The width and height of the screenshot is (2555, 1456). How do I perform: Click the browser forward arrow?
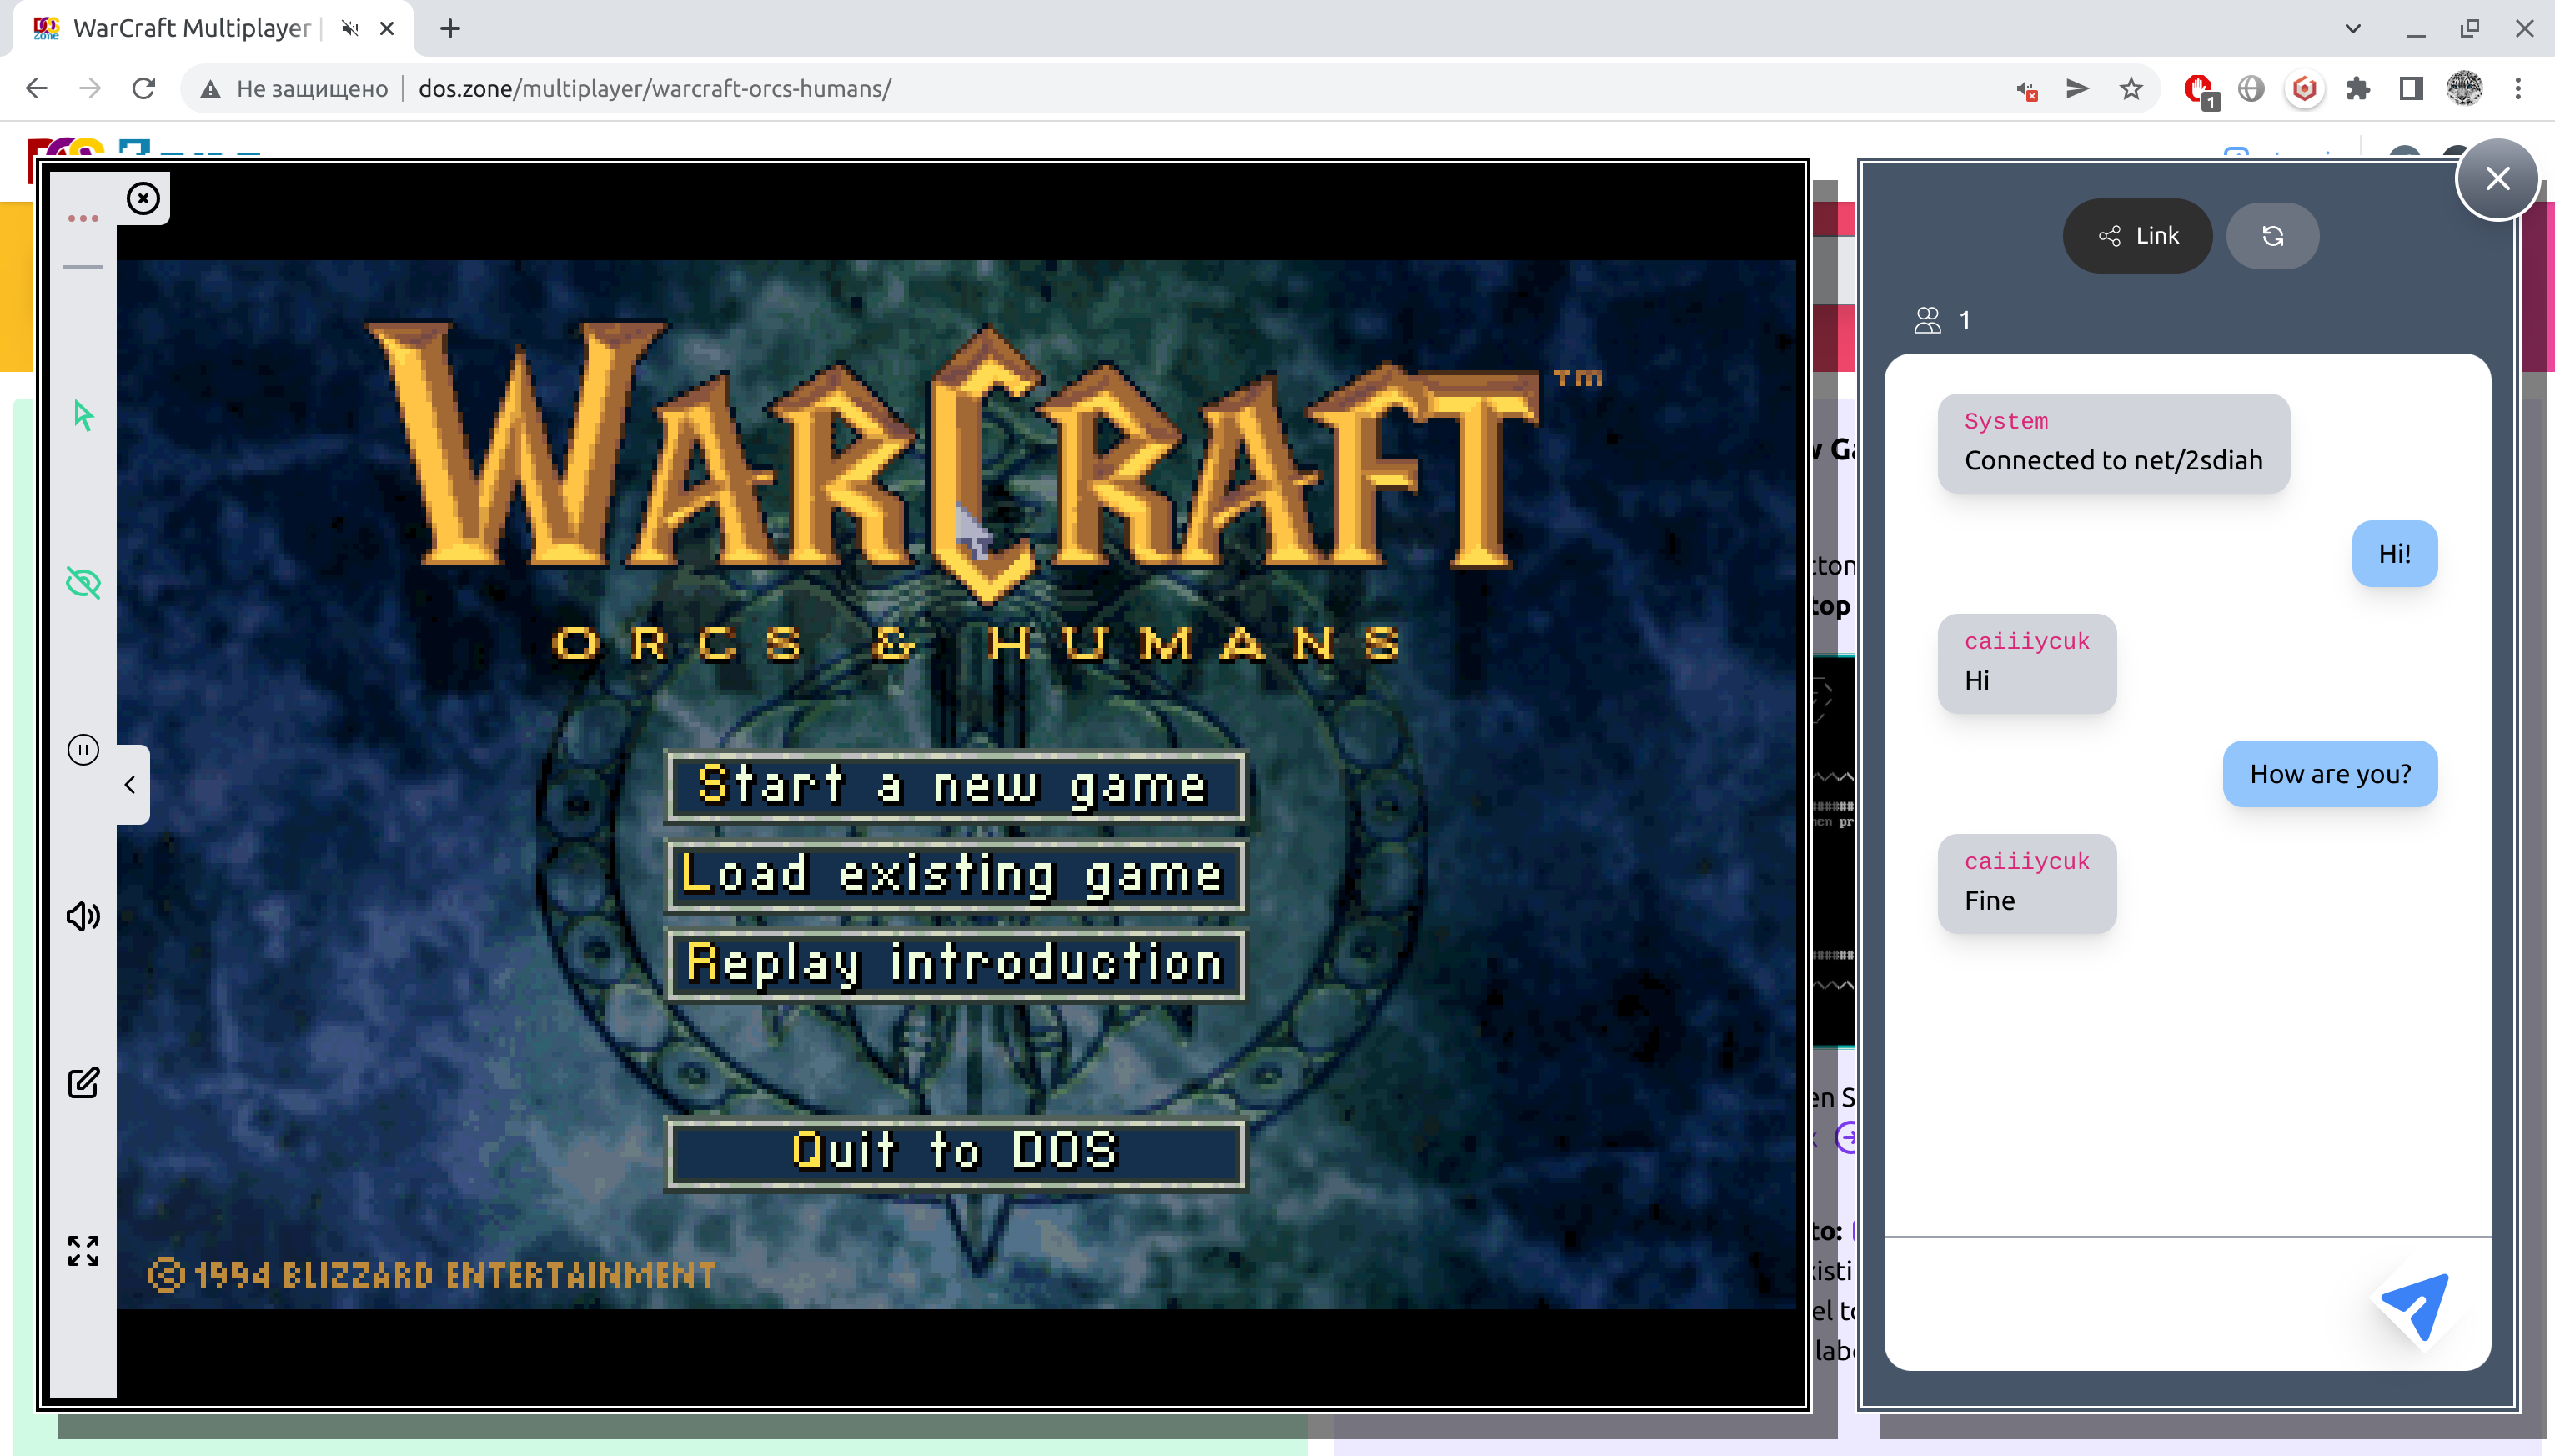pos(90,88)
